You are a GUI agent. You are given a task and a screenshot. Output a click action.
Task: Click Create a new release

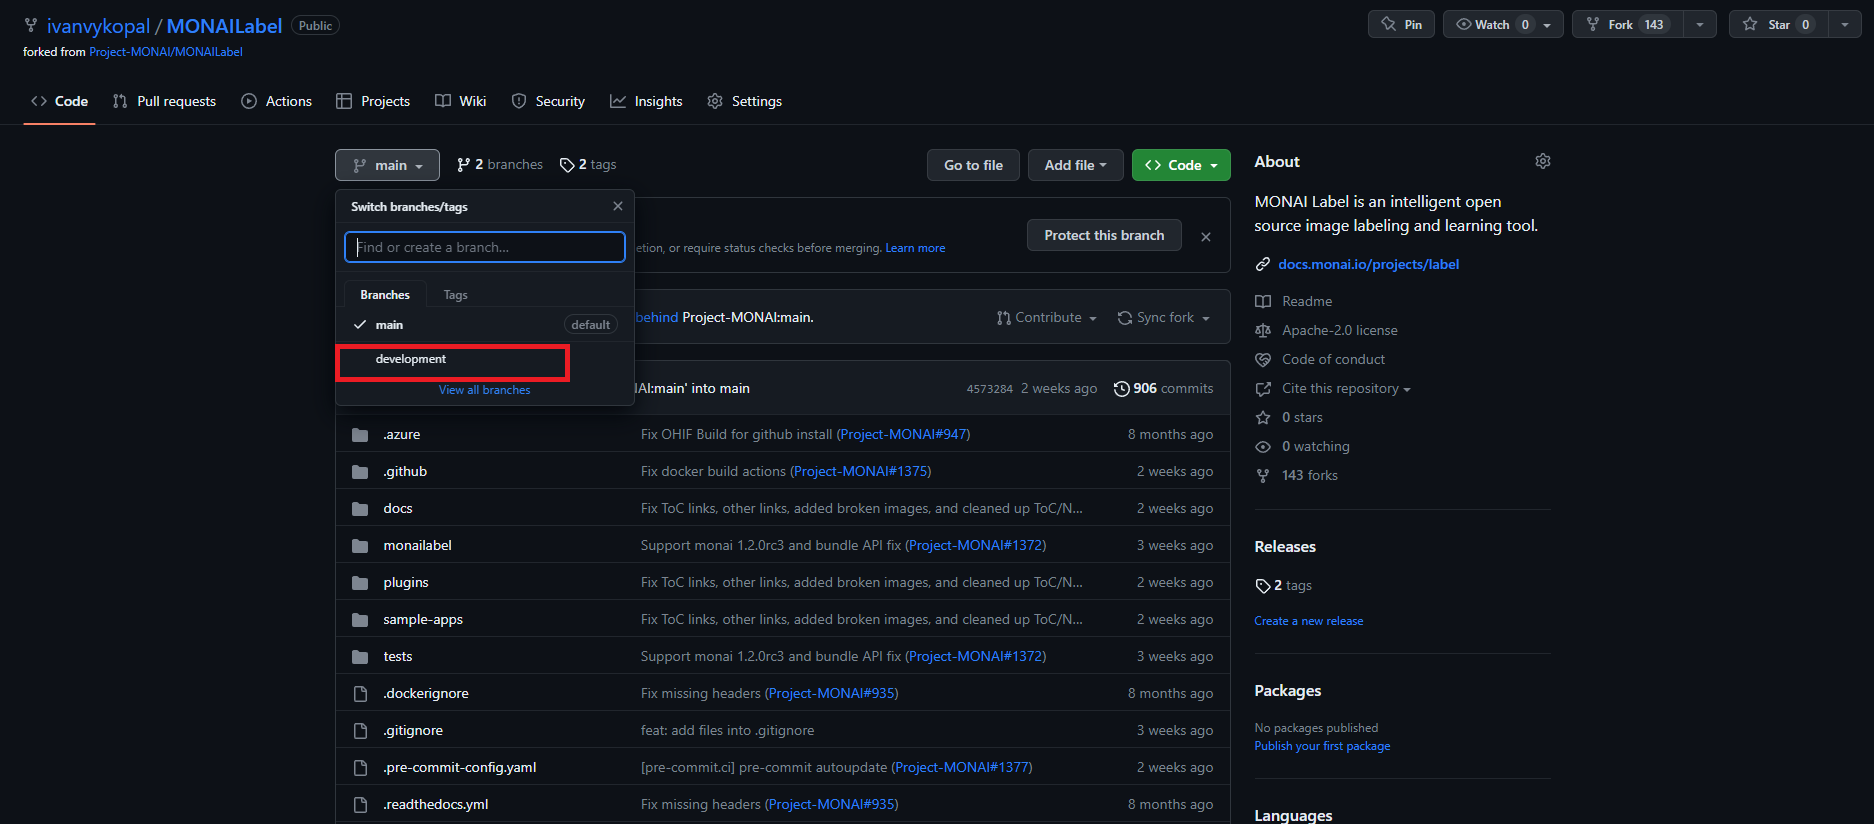(1308, 621)
